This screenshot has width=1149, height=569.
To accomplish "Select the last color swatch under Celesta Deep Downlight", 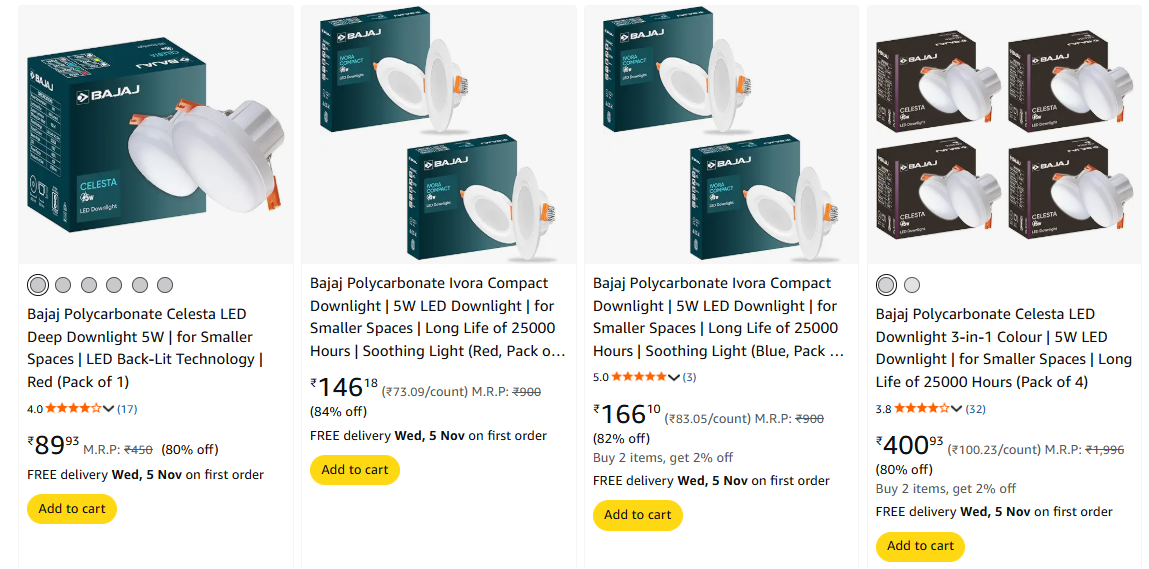I will (x=165, y=285).
